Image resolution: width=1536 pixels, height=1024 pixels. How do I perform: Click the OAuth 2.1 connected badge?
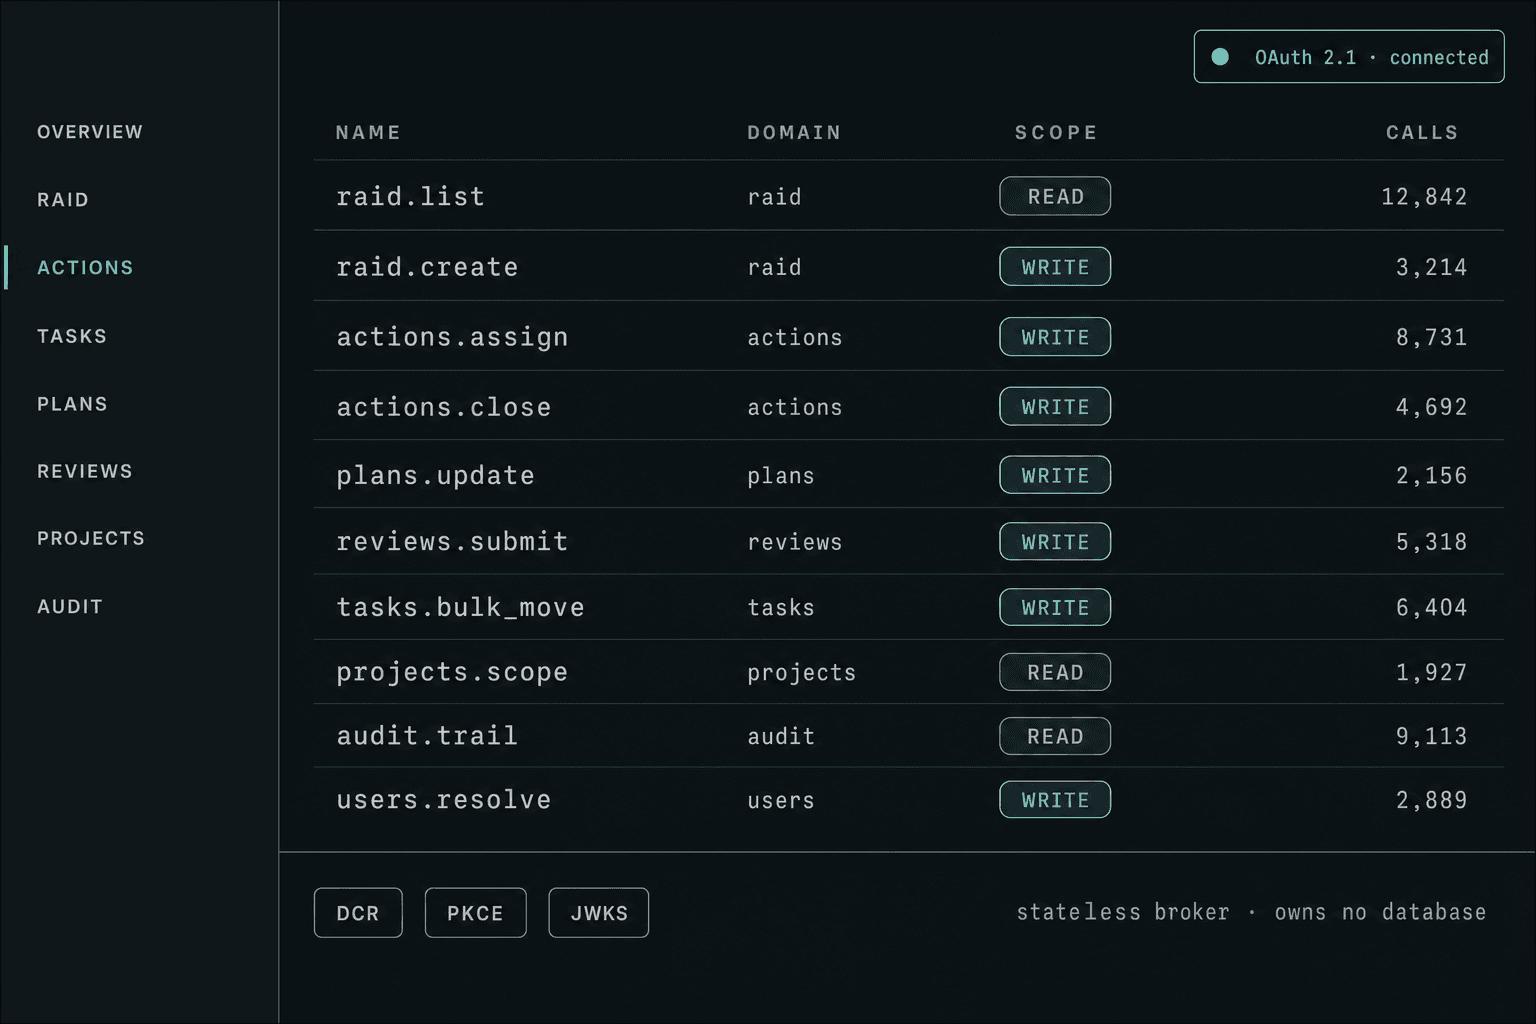tap(1349, 57)
